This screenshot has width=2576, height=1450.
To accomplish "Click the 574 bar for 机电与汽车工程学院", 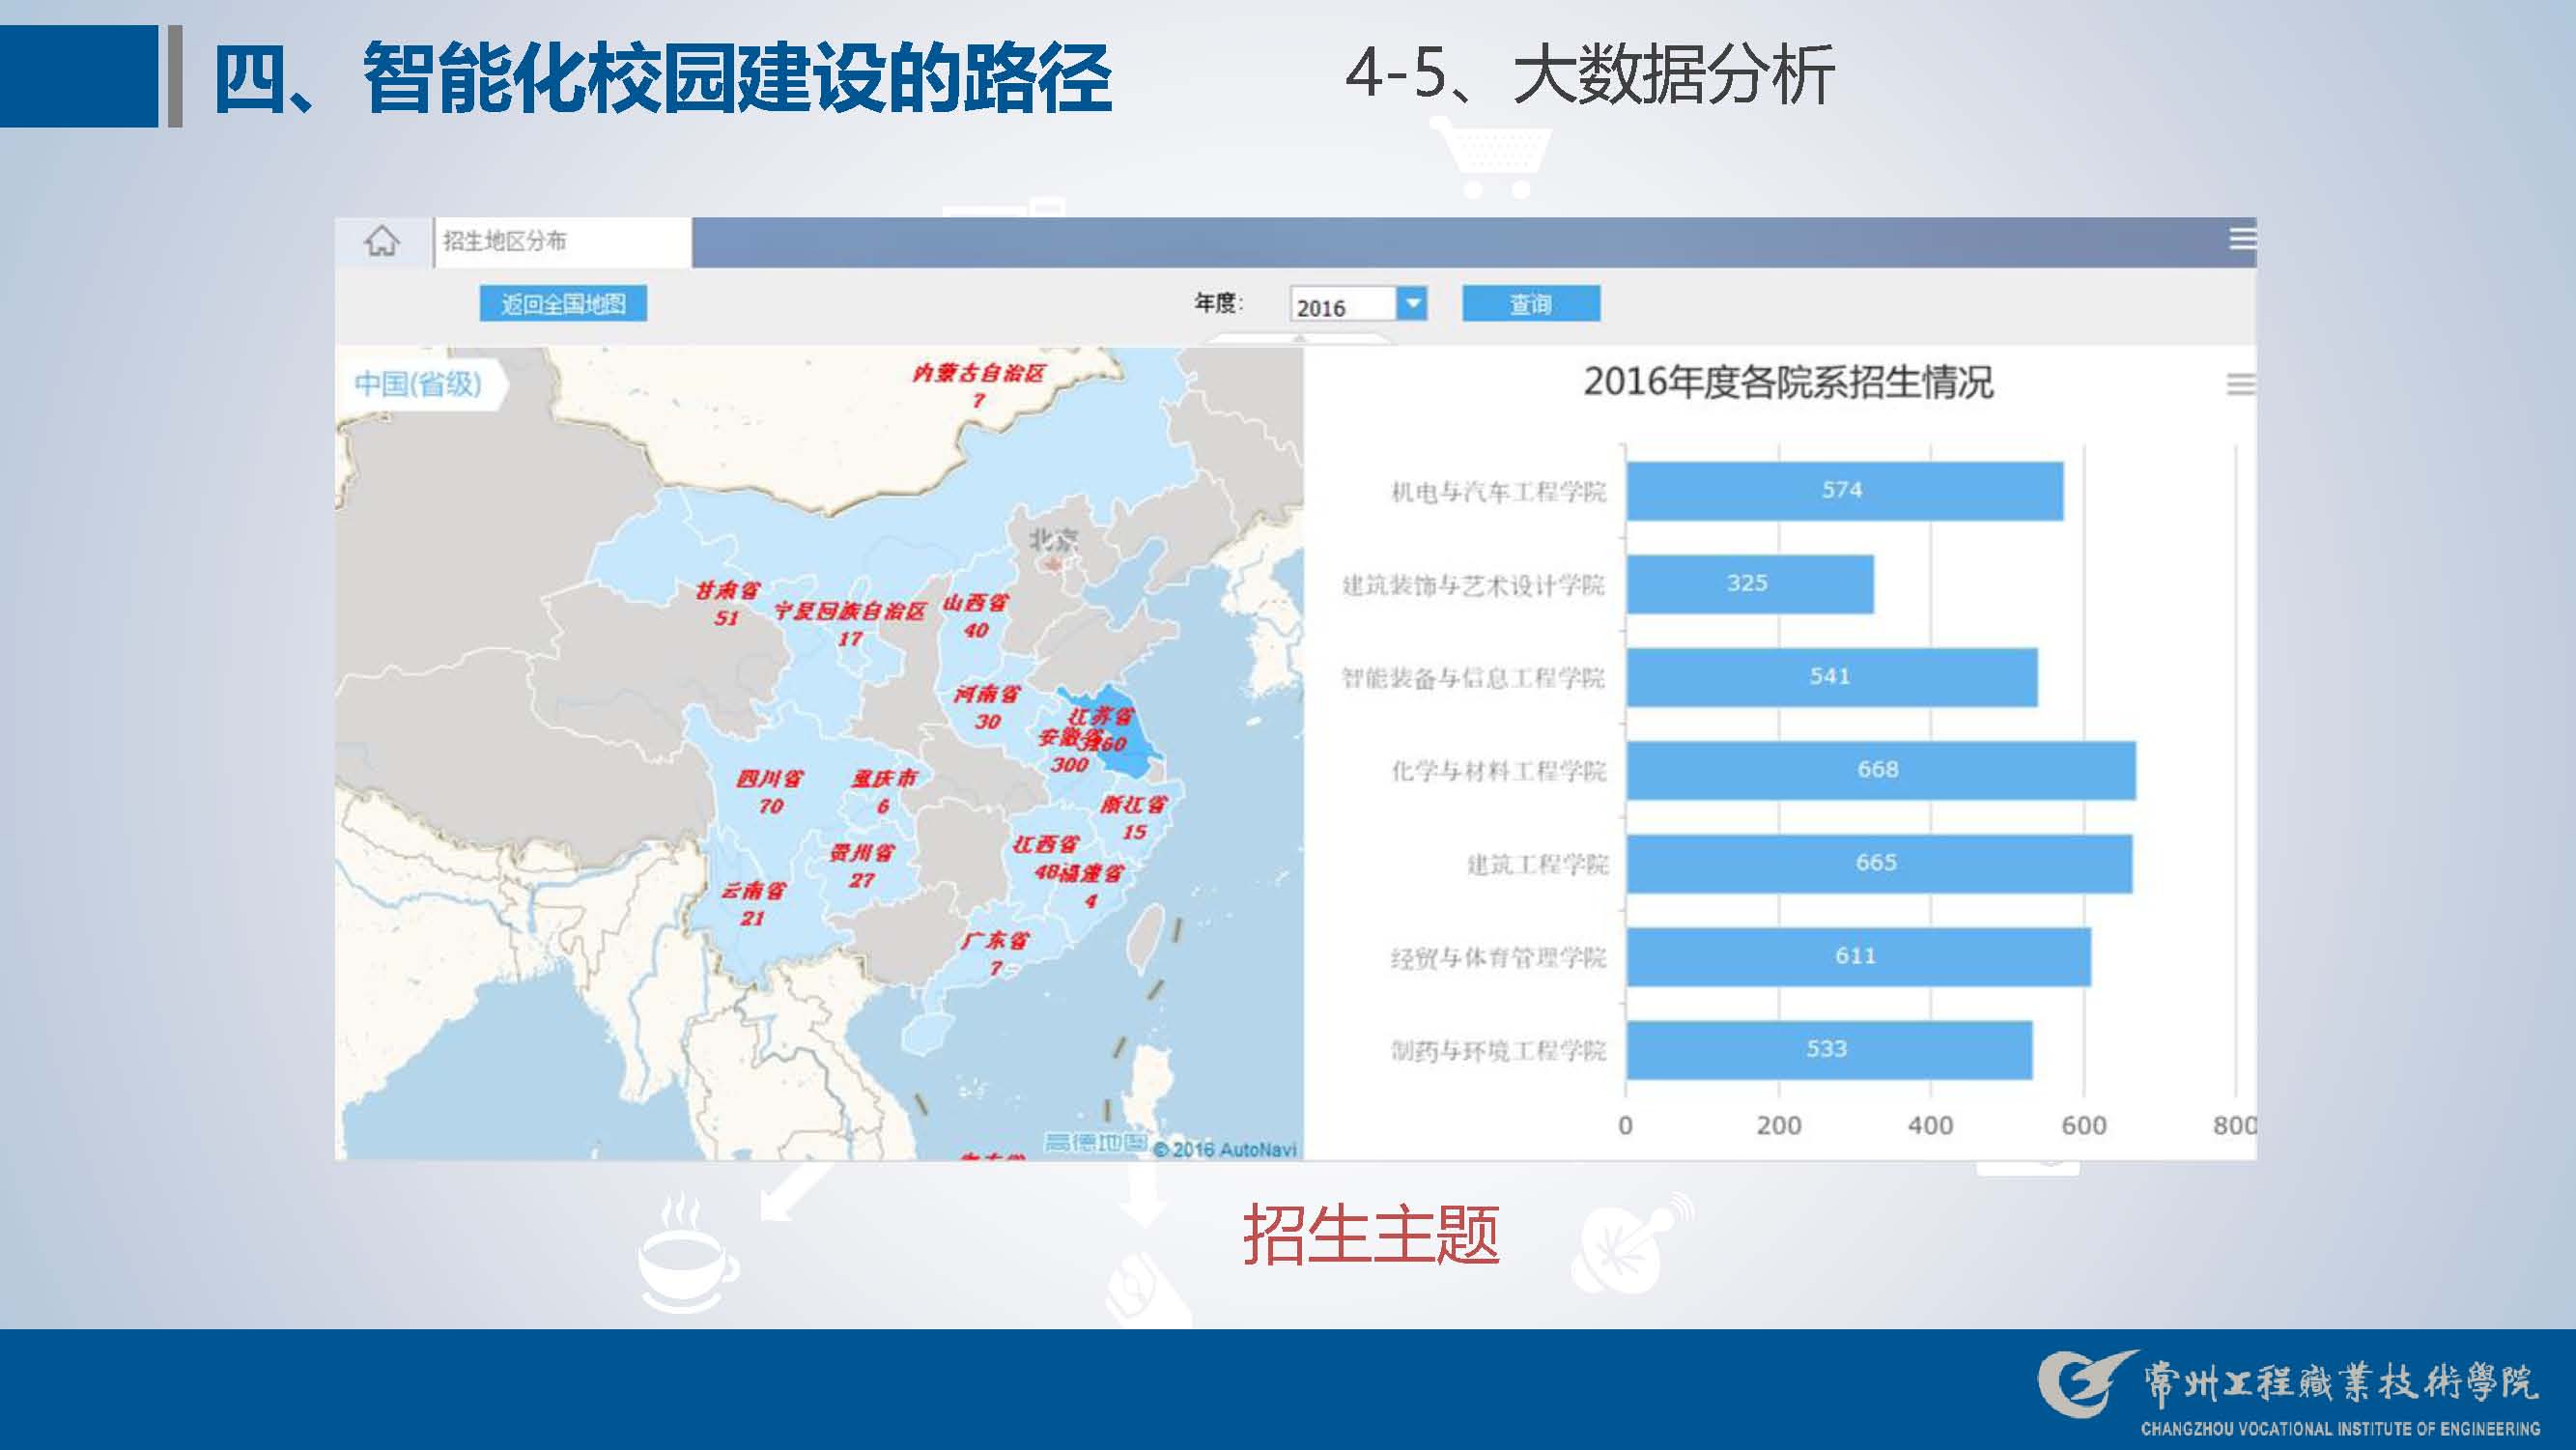I will click(x=1843, y=491).
